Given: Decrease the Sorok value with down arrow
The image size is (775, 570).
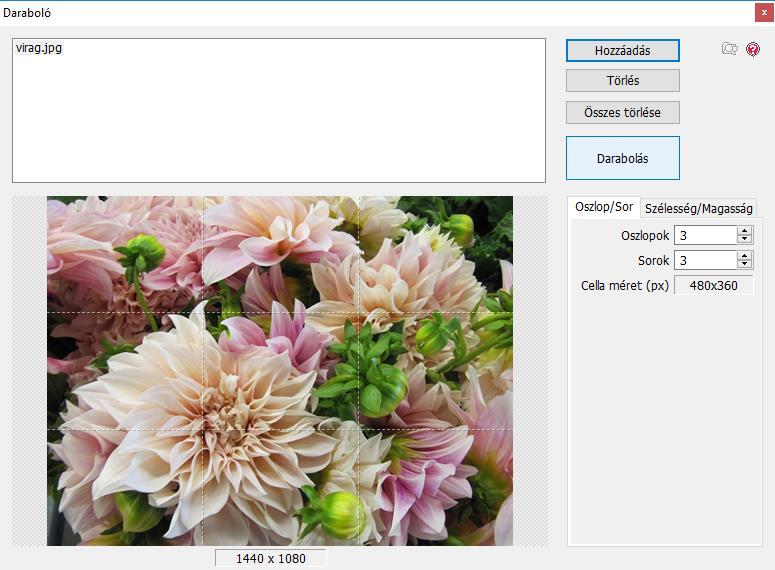Looking at the screenshot, I should pyautogui.click(x=744, y=264).
